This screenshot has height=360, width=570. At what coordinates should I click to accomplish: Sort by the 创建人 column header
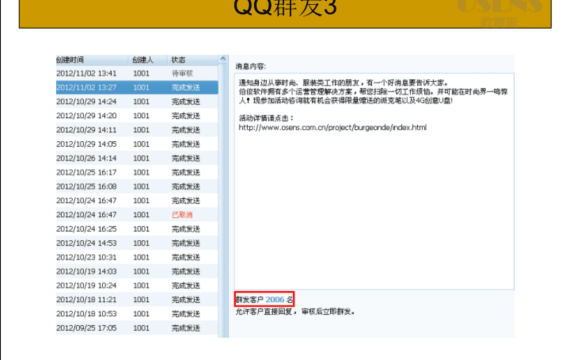(x=148, y=60)
